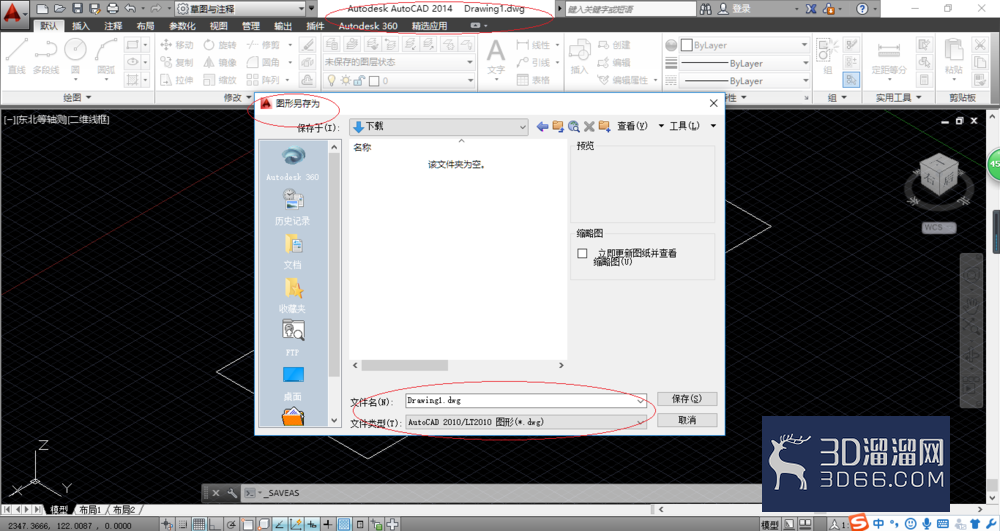
Task: Toggle object snap in the status bar
Action: (247, 525)
